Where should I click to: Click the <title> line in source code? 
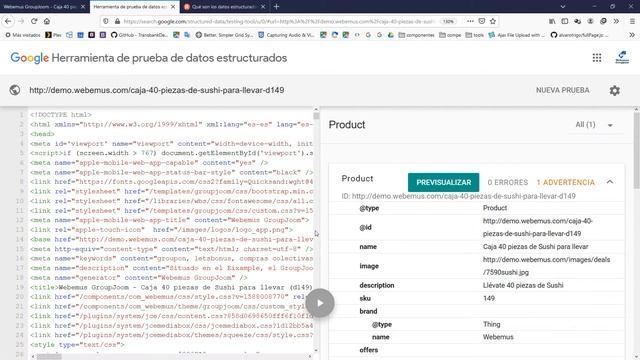(x=171, y=287)
